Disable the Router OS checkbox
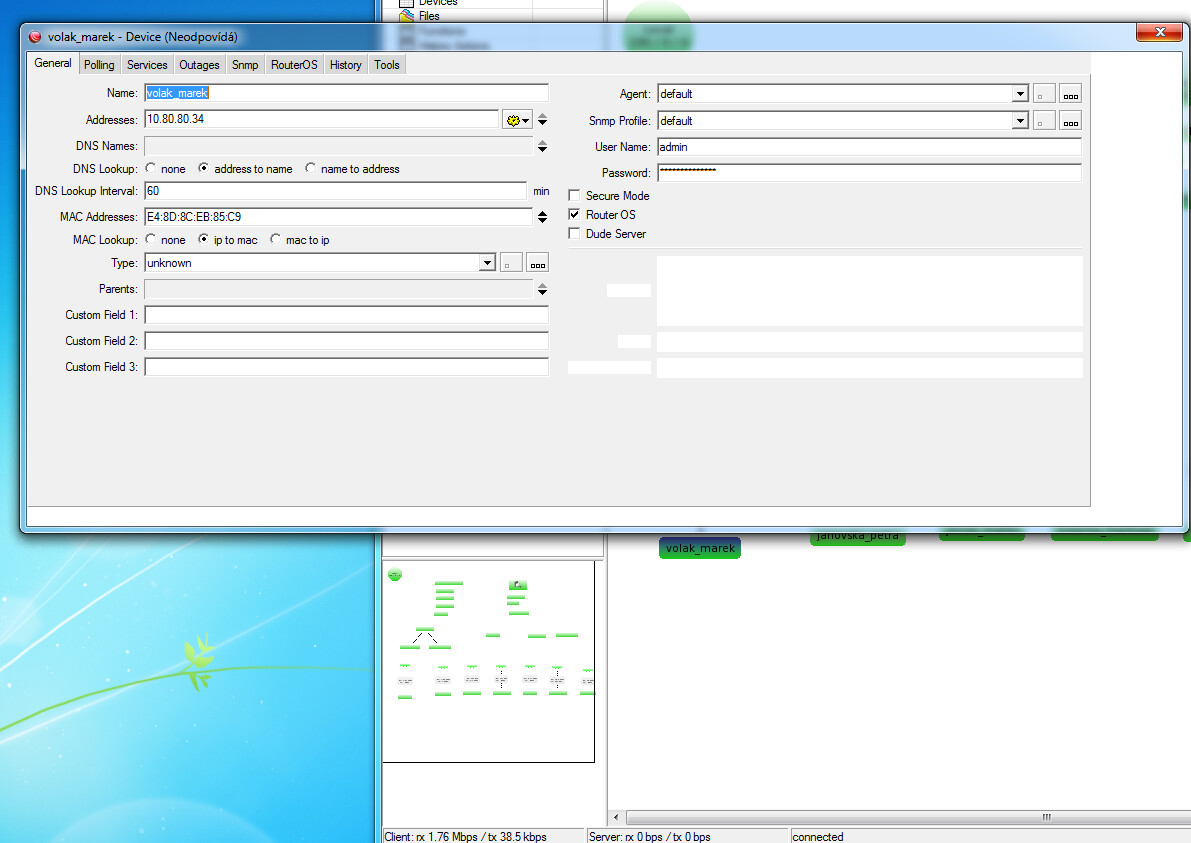Screen dimensions: 1191x843 click(573, 214)
